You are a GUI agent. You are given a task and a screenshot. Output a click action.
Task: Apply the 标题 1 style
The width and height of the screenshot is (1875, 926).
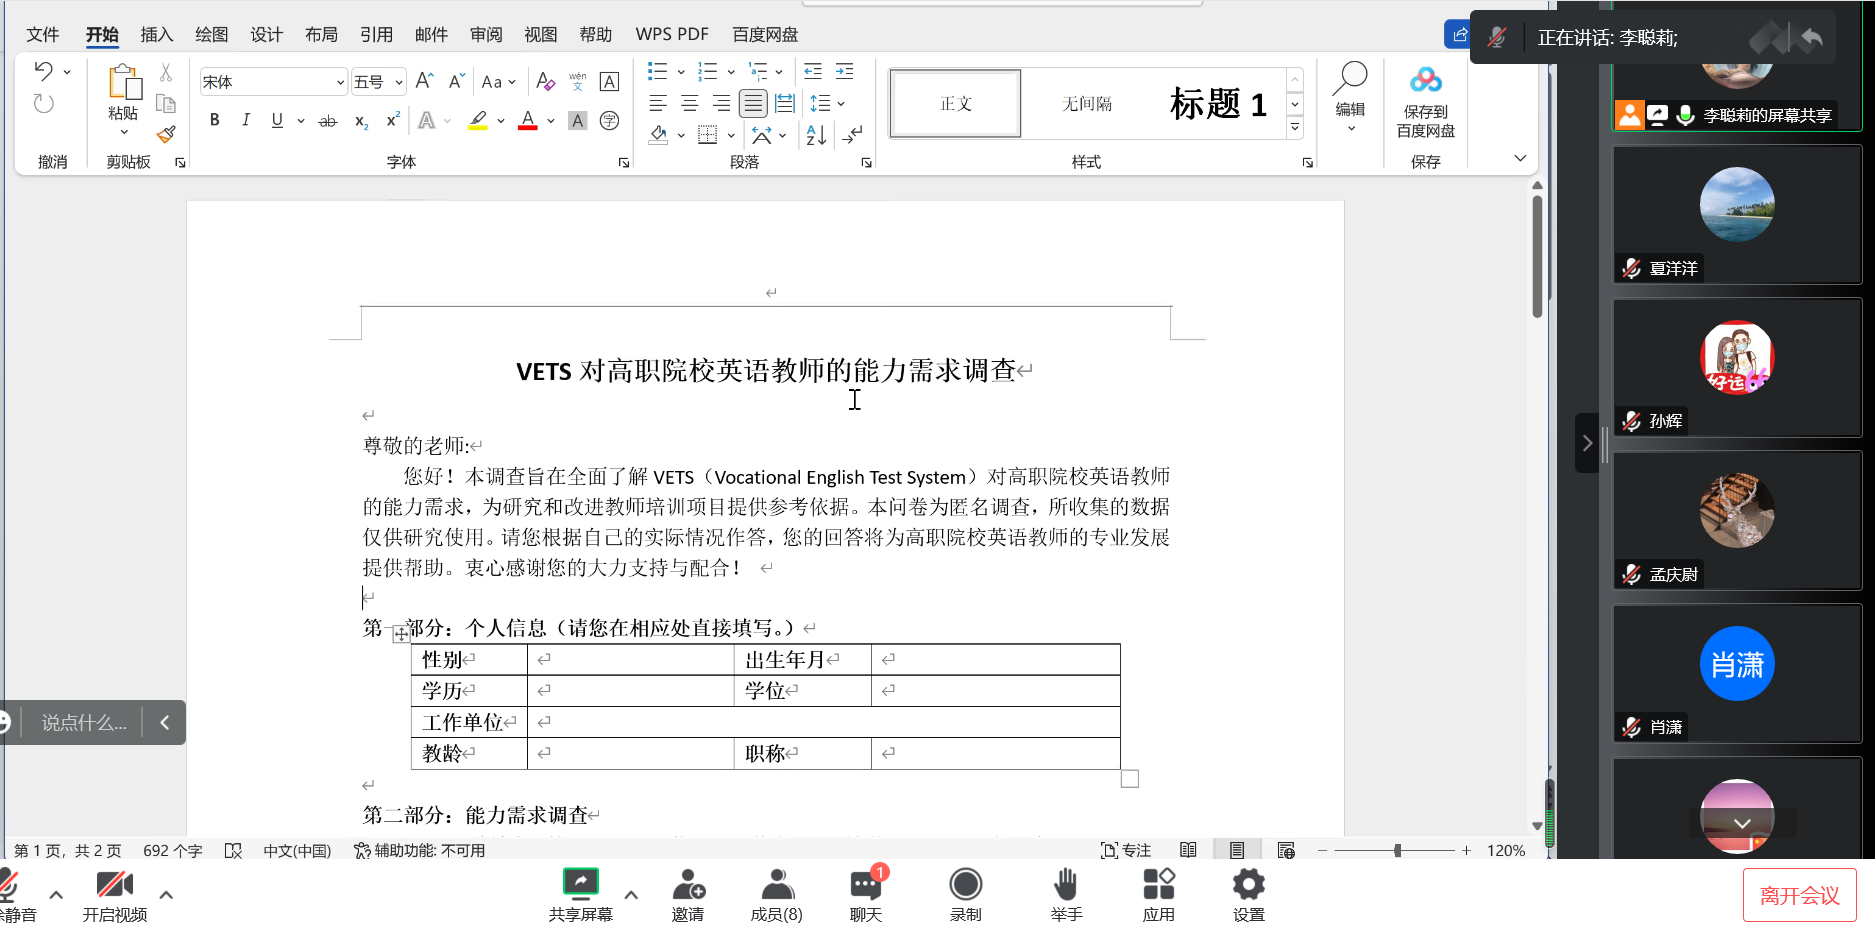point(1217,104)
